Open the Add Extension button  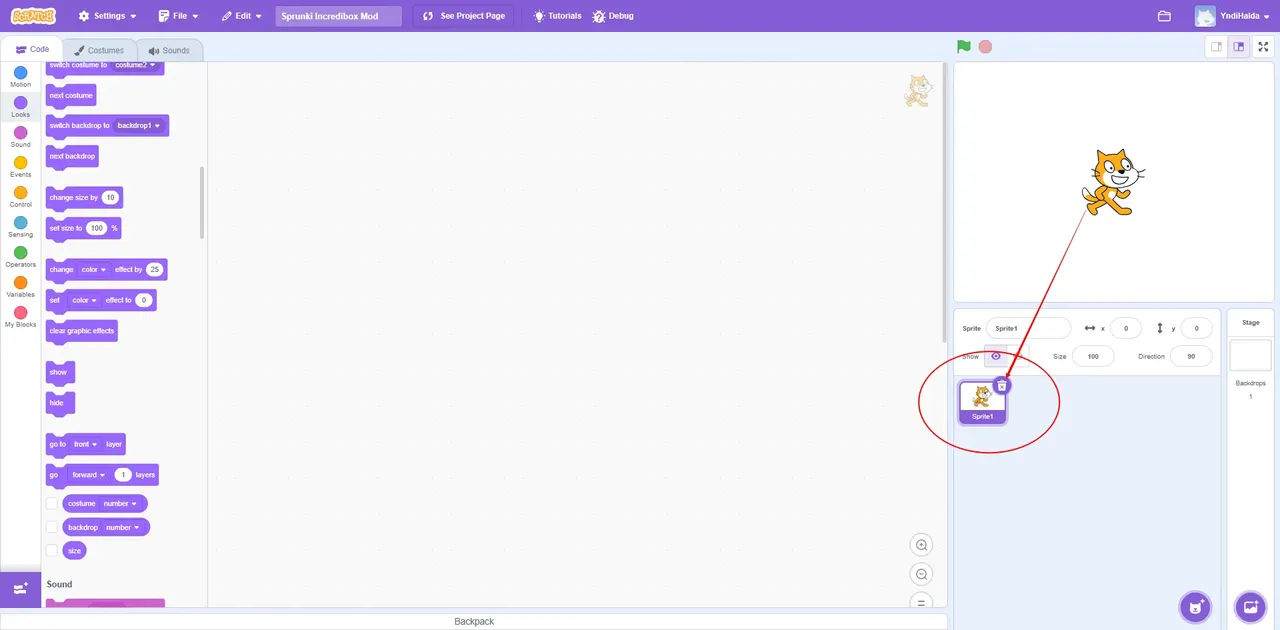[20, 589]
